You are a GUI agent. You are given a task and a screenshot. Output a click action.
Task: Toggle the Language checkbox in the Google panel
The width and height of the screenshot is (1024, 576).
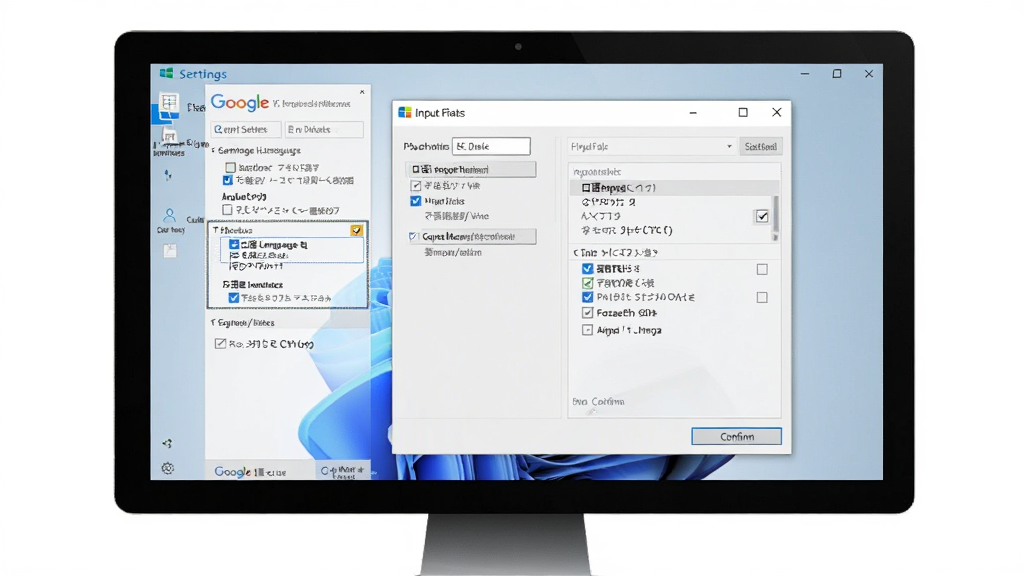[x=234, y=244]
